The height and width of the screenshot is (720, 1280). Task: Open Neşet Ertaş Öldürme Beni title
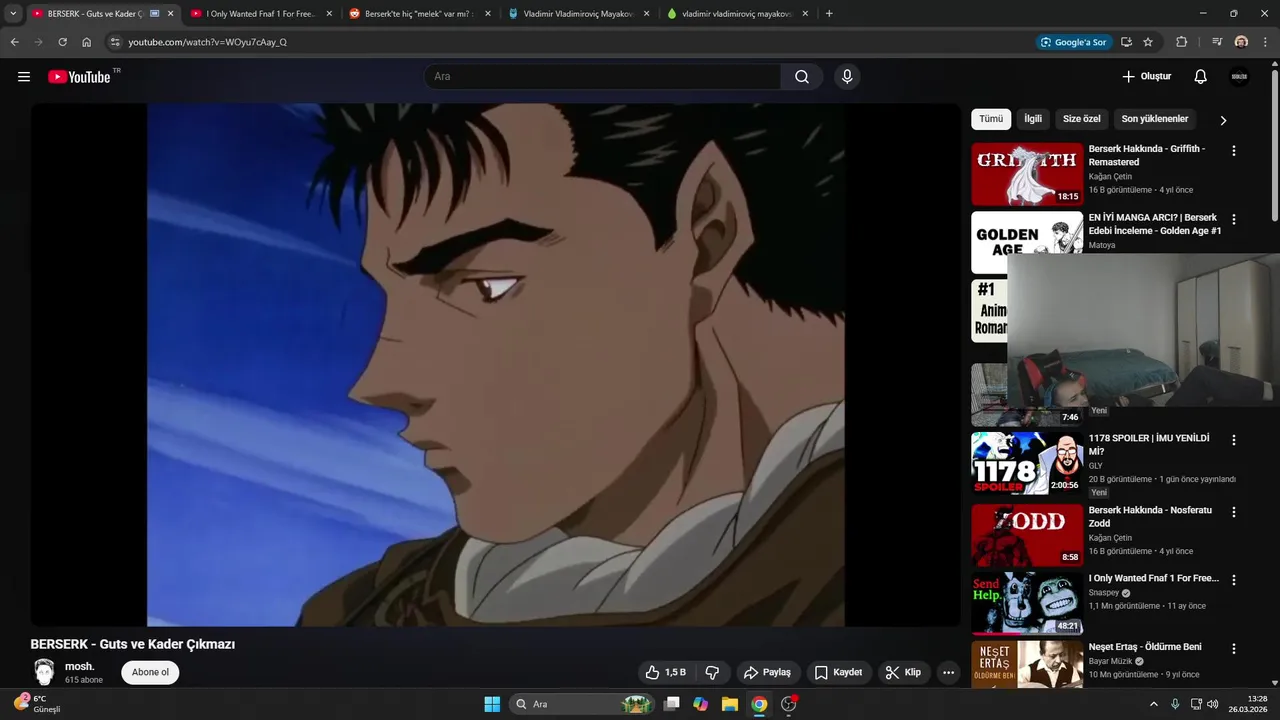[1145, 647]
